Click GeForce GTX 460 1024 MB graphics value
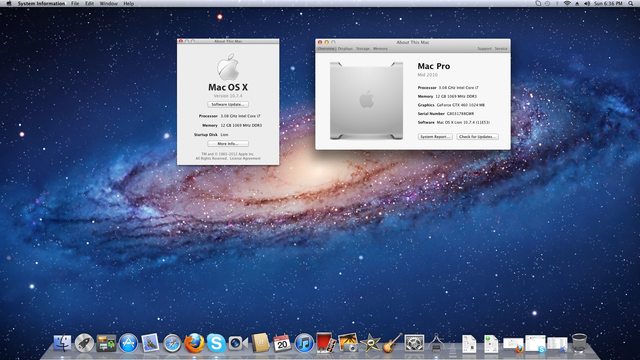Screen dimensions: 640x360 [x=461, y=105]
